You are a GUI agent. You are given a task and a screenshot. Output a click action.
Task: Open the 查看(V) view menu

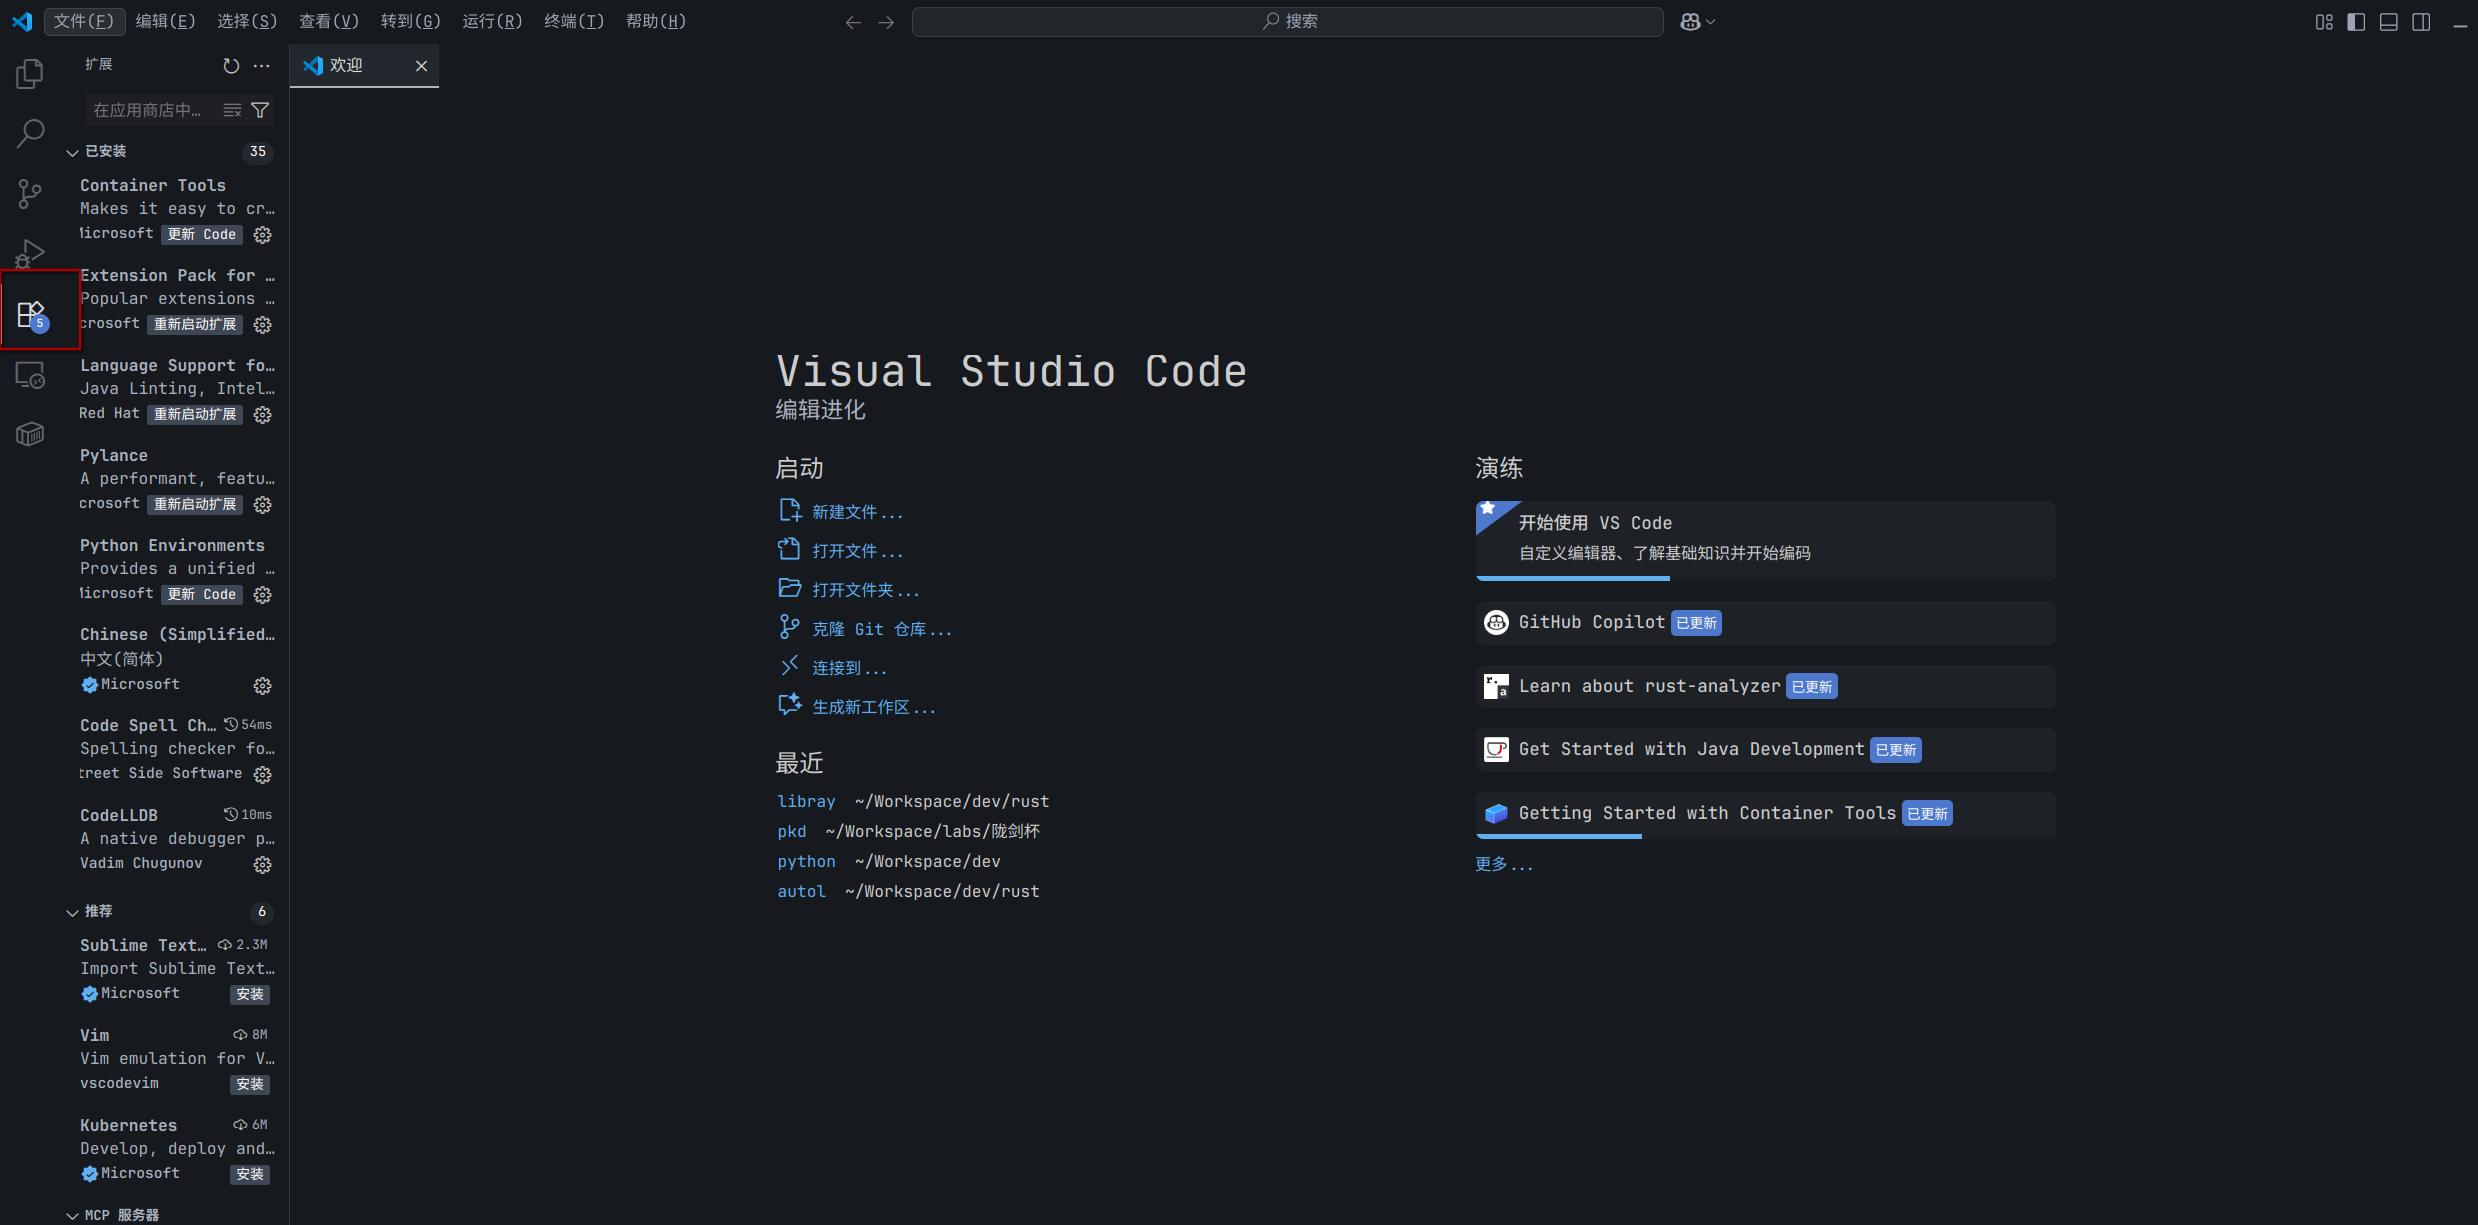(x=328, y=22)
